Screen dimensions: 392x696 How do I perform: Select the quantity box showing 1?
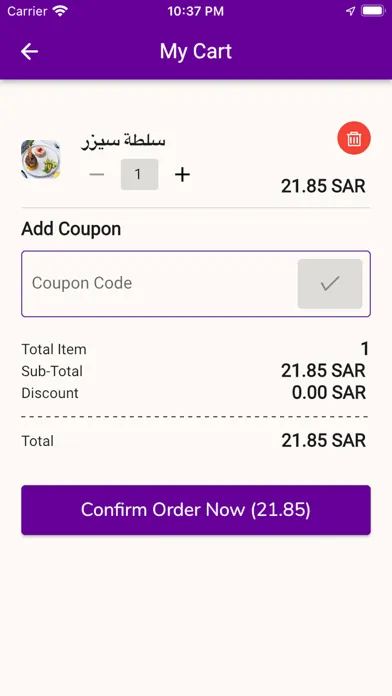point(139,174)
